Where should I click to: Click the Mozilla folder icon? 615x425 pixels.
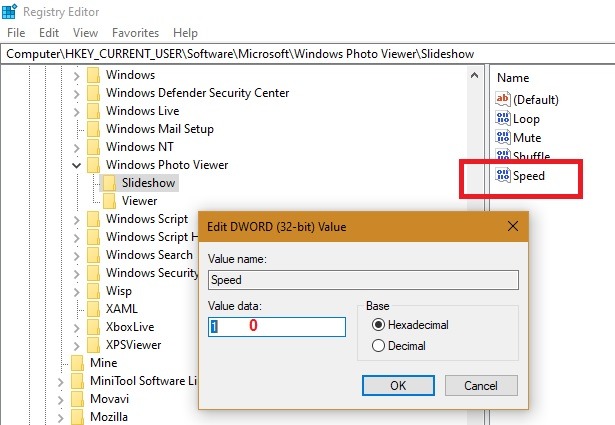coord(78,417)
